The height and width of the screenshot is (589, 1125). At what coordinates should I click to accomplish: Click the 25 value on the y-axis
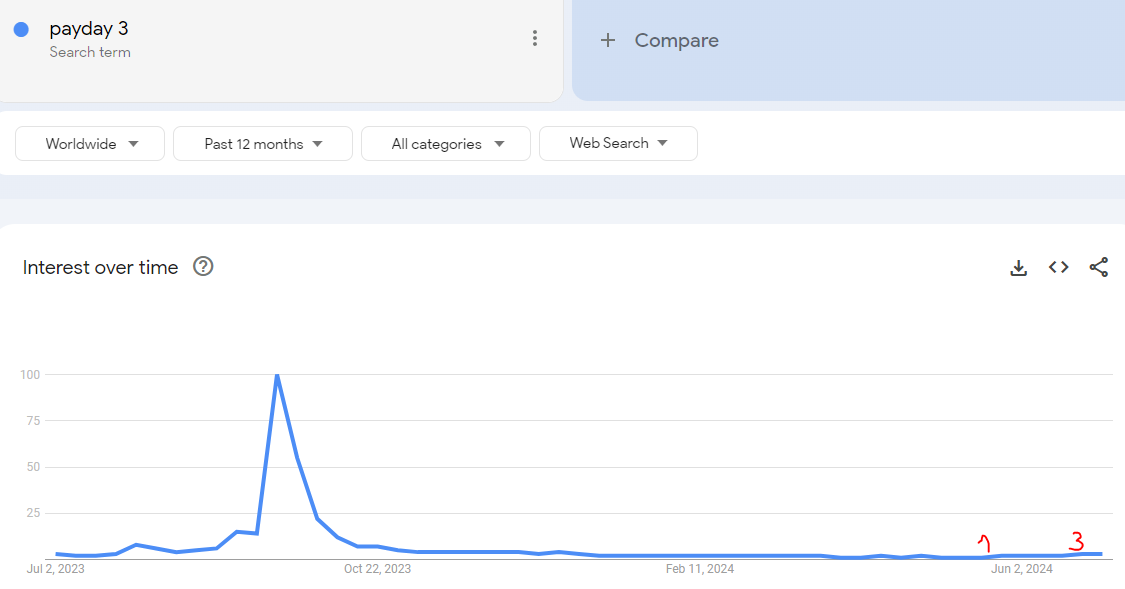(33, 513)
